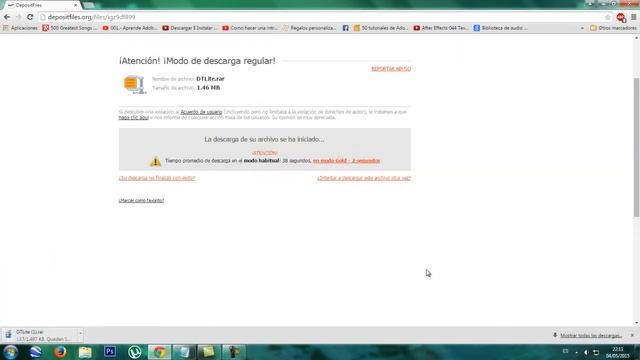Open the 500 Greatest Songs bookmark

tap(70, 28)
